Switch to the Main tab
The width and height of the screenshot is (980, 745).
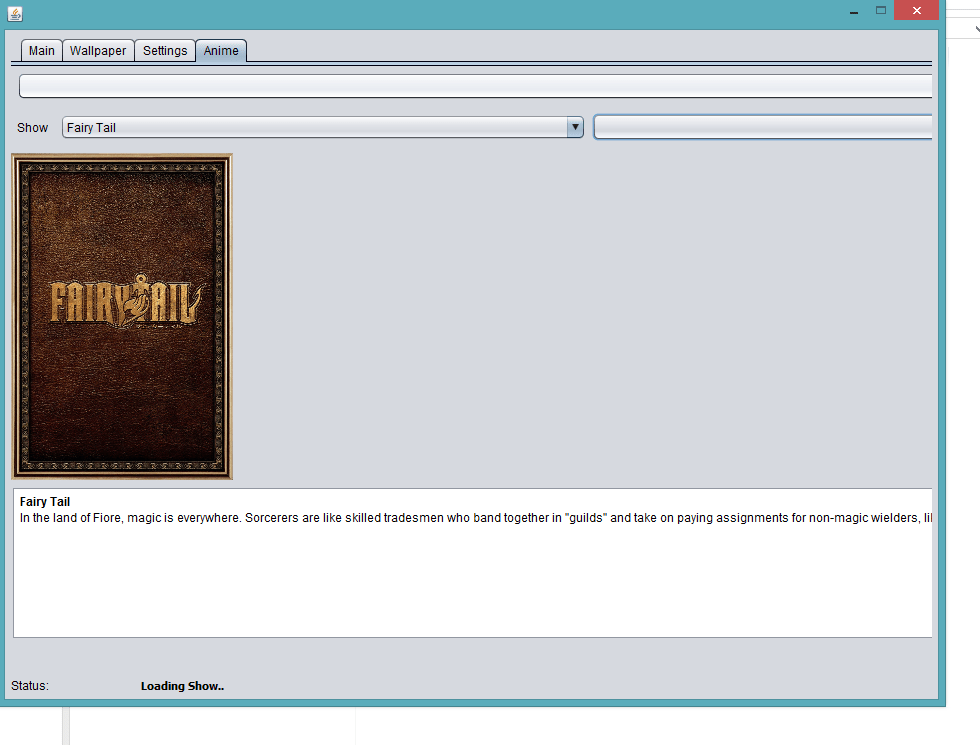(41, 51)
